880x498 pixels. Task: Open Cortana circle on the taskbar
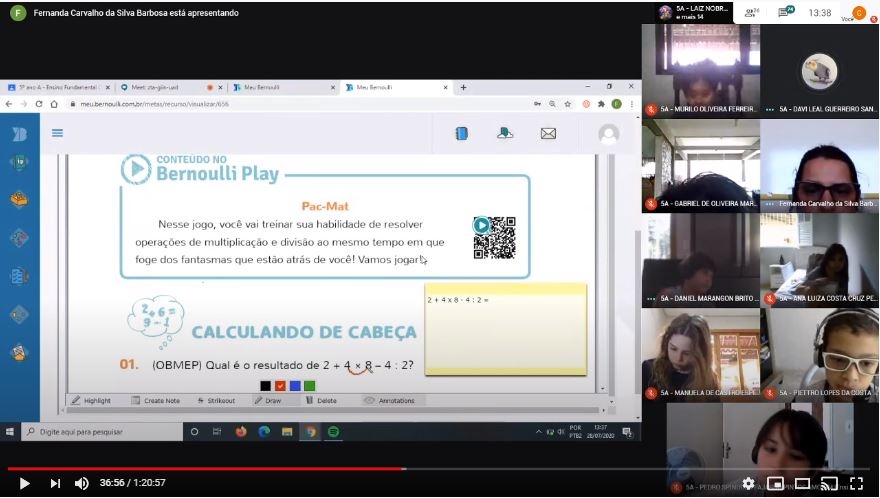[194, 432]
